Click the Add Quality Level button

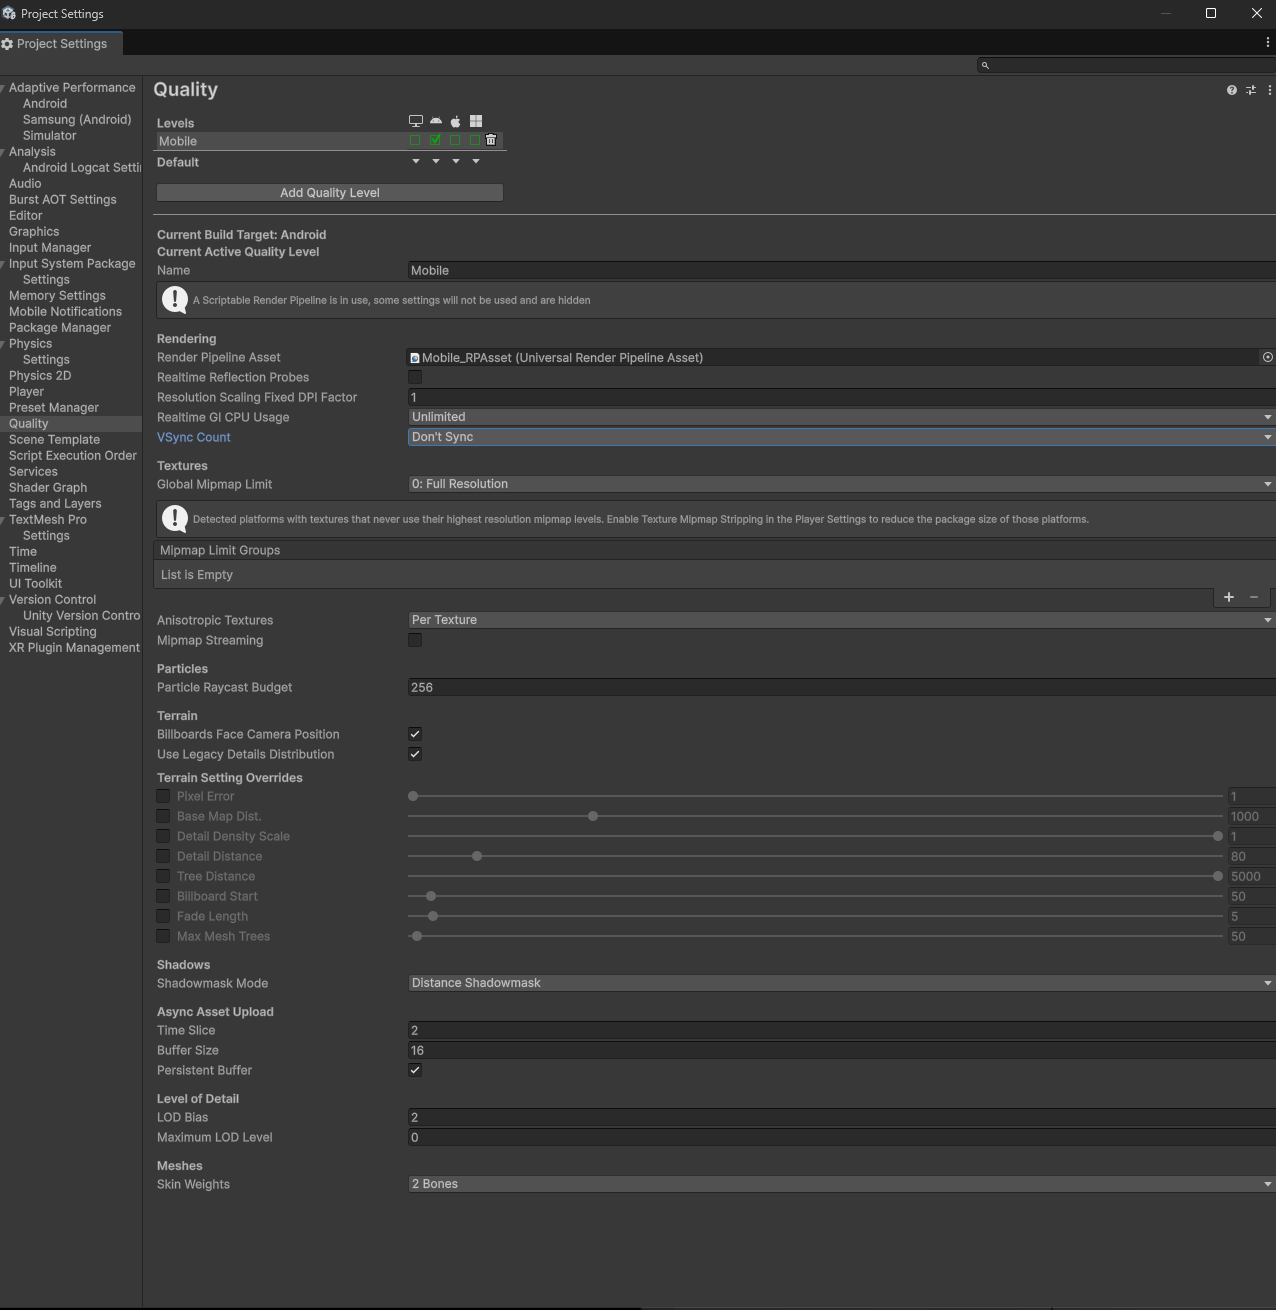click(x=330, y=193)
